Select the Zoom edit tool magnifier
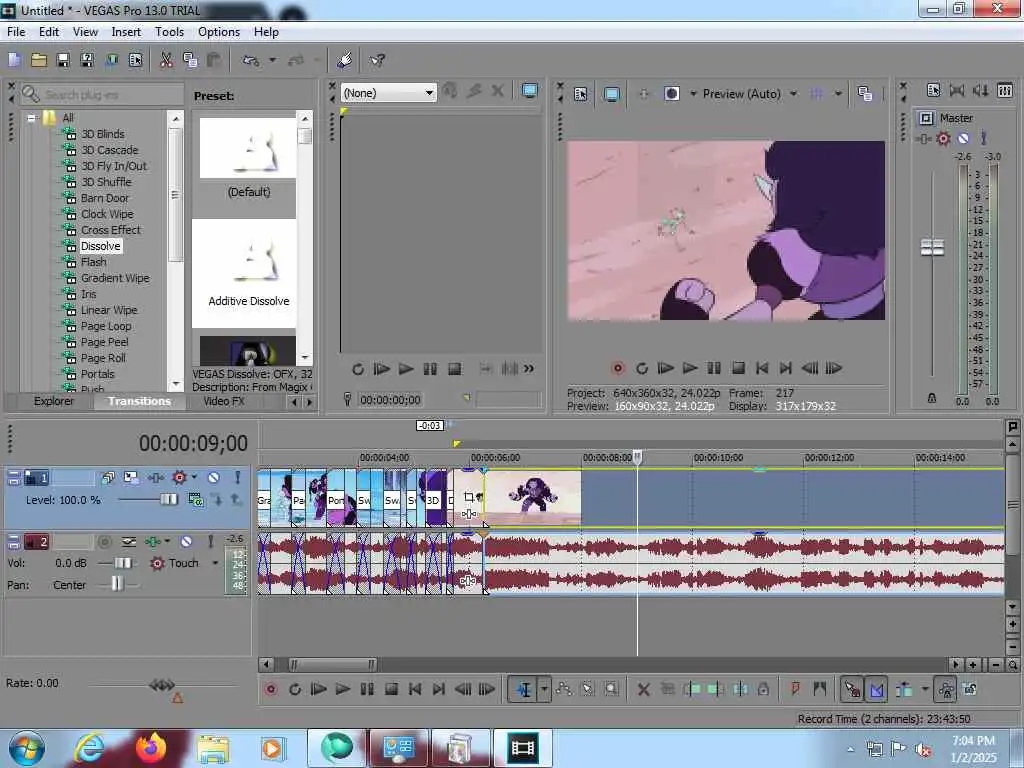Viewport: 1024px width, 768px height. 611,689
